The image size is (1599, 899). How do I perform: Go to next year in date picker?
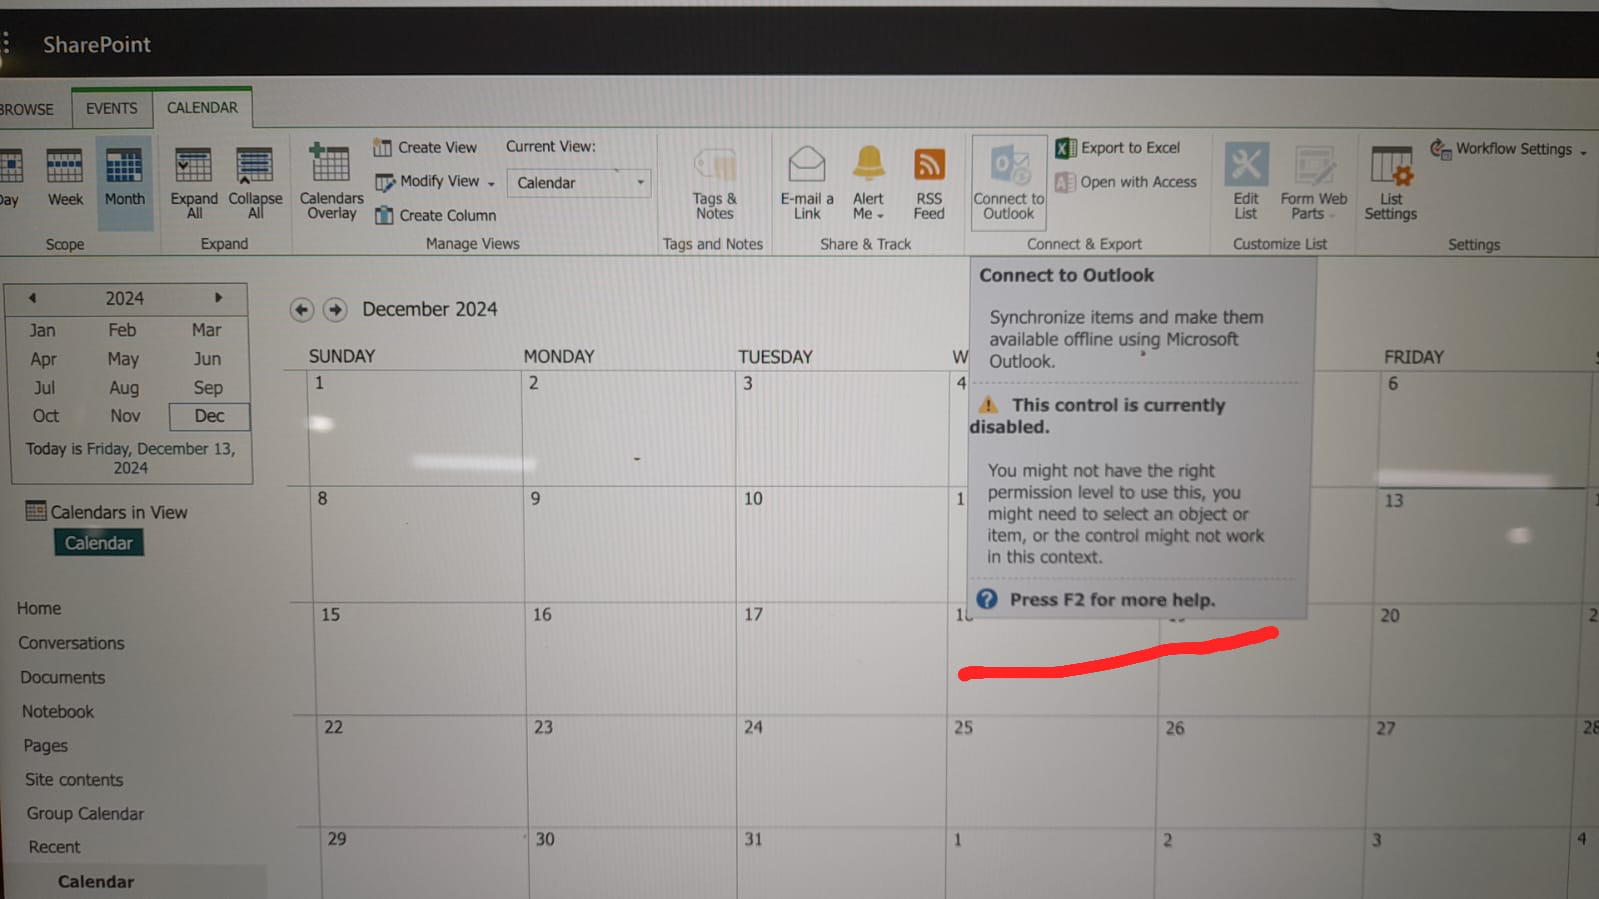218,297
